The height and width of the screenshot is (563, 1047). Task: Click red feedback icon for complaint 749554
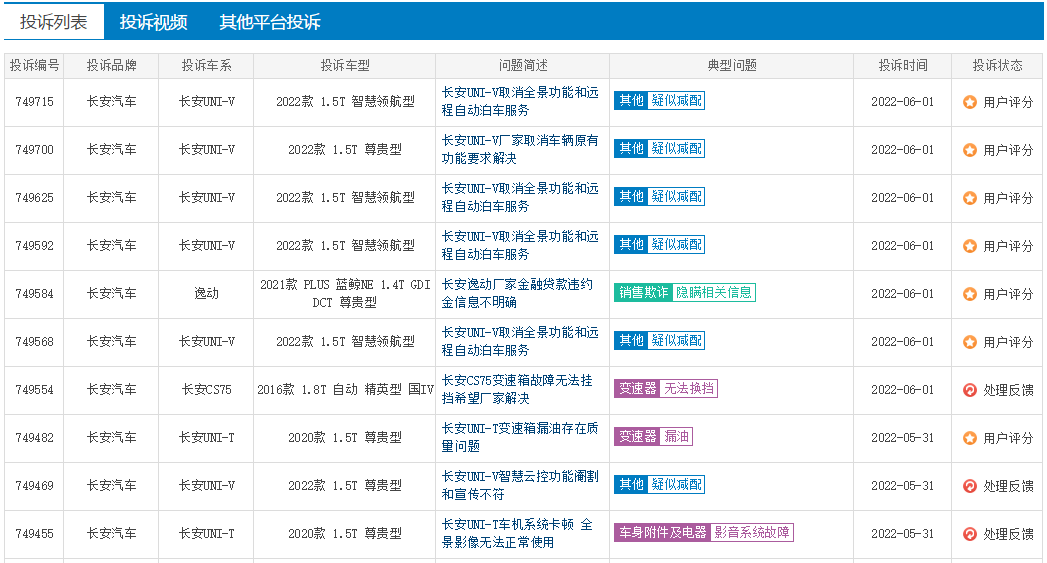pyautogui.click(x=970, y=390)
